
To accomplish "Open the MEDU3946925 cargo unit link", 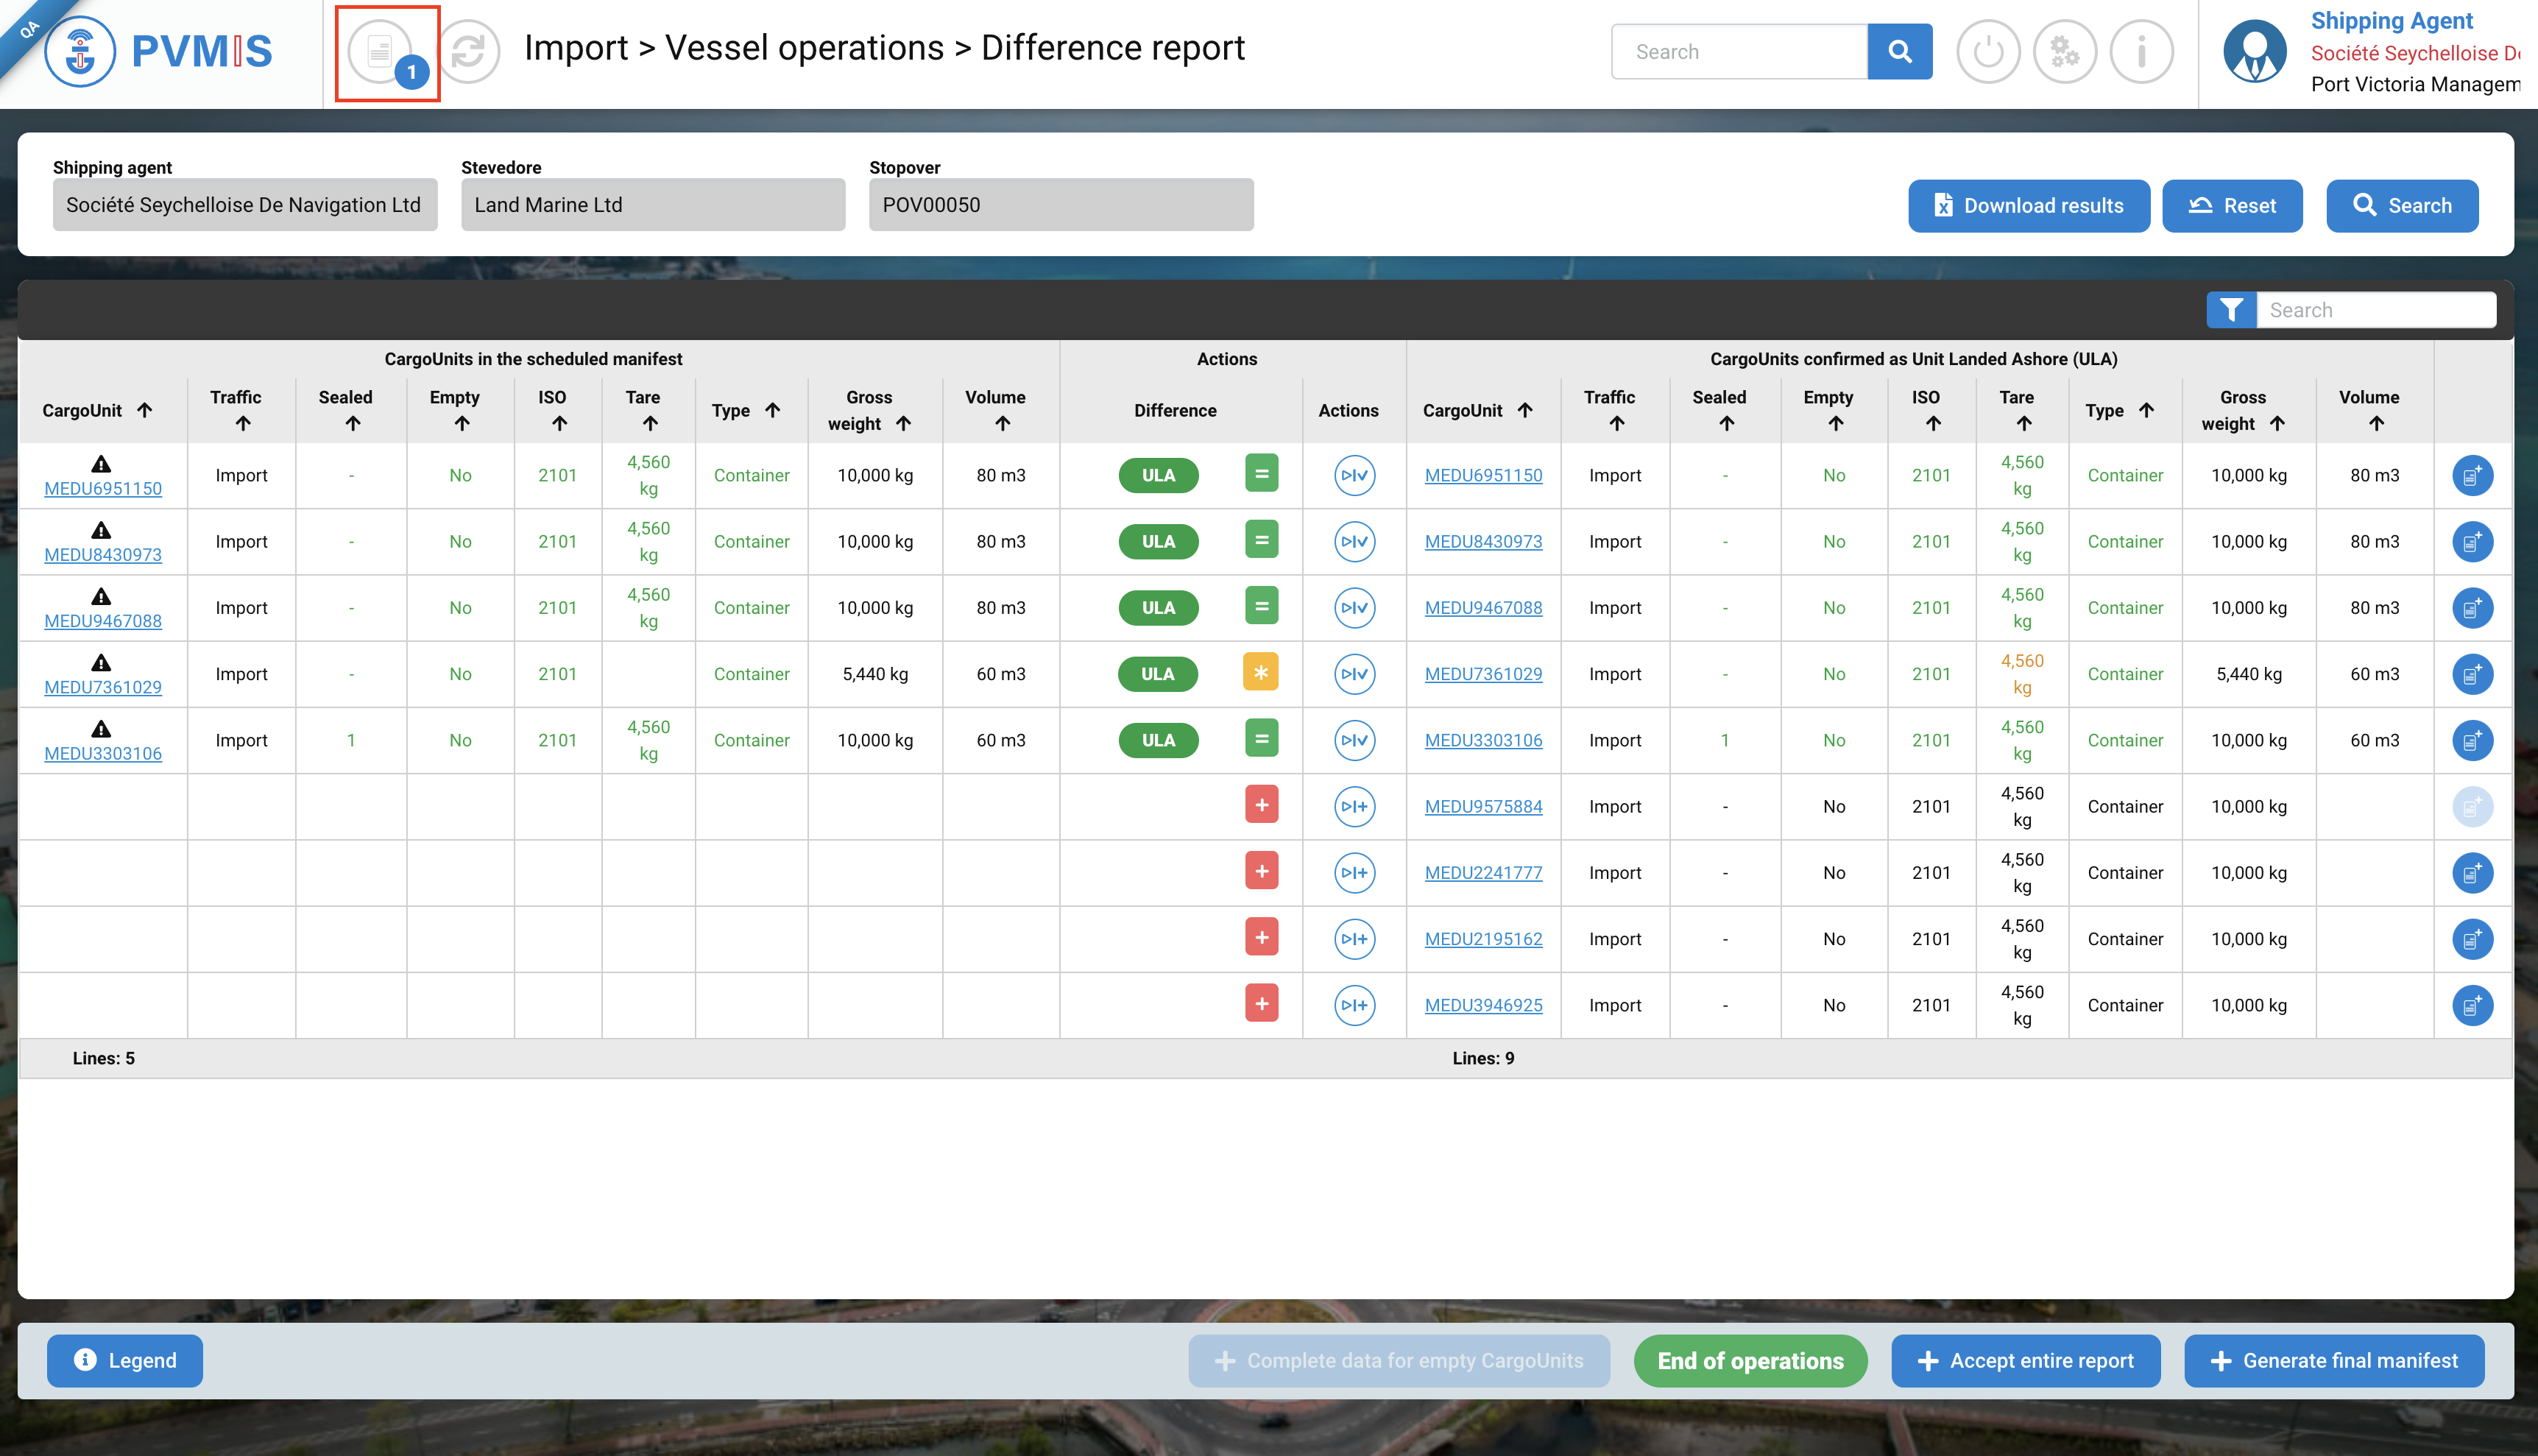I will 1483,1005.
